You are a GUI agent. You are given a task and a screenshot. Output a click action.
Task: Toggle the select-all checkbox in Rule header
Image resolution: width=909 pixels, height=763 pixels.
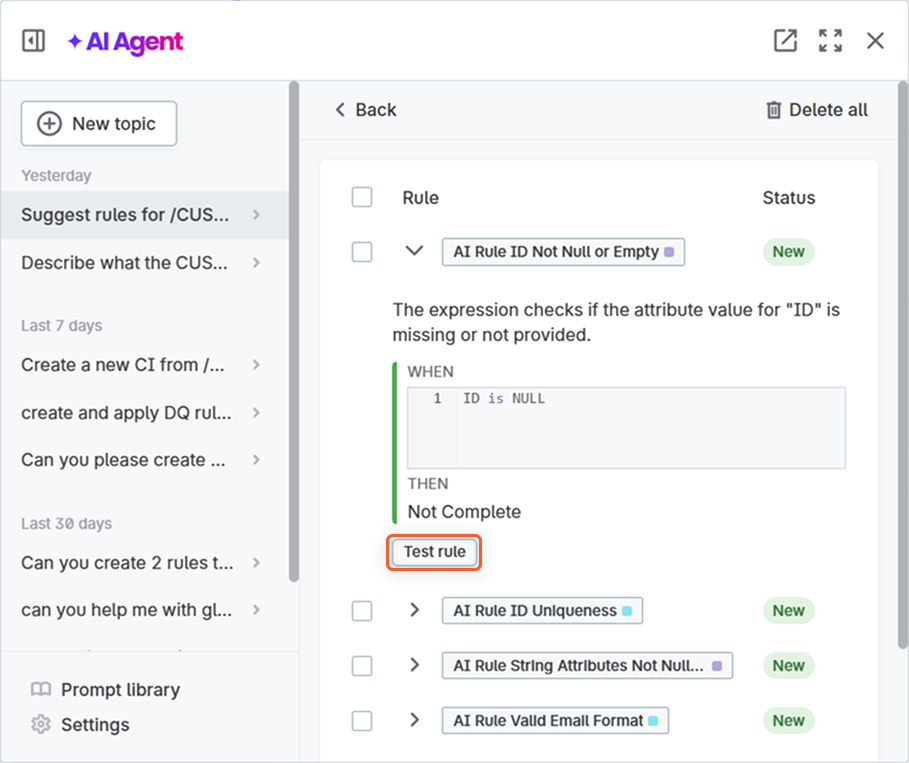point(362,197)
